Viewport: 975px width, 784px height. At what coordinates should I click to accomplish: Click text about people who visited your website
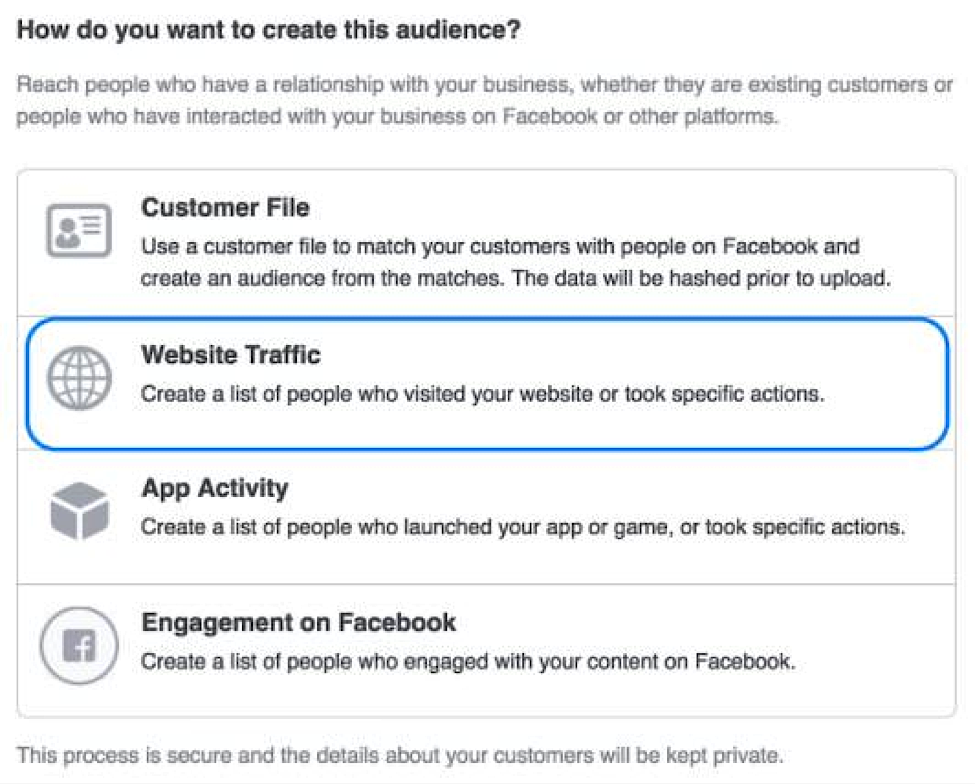pyautogui.click(x=483, y=394)
